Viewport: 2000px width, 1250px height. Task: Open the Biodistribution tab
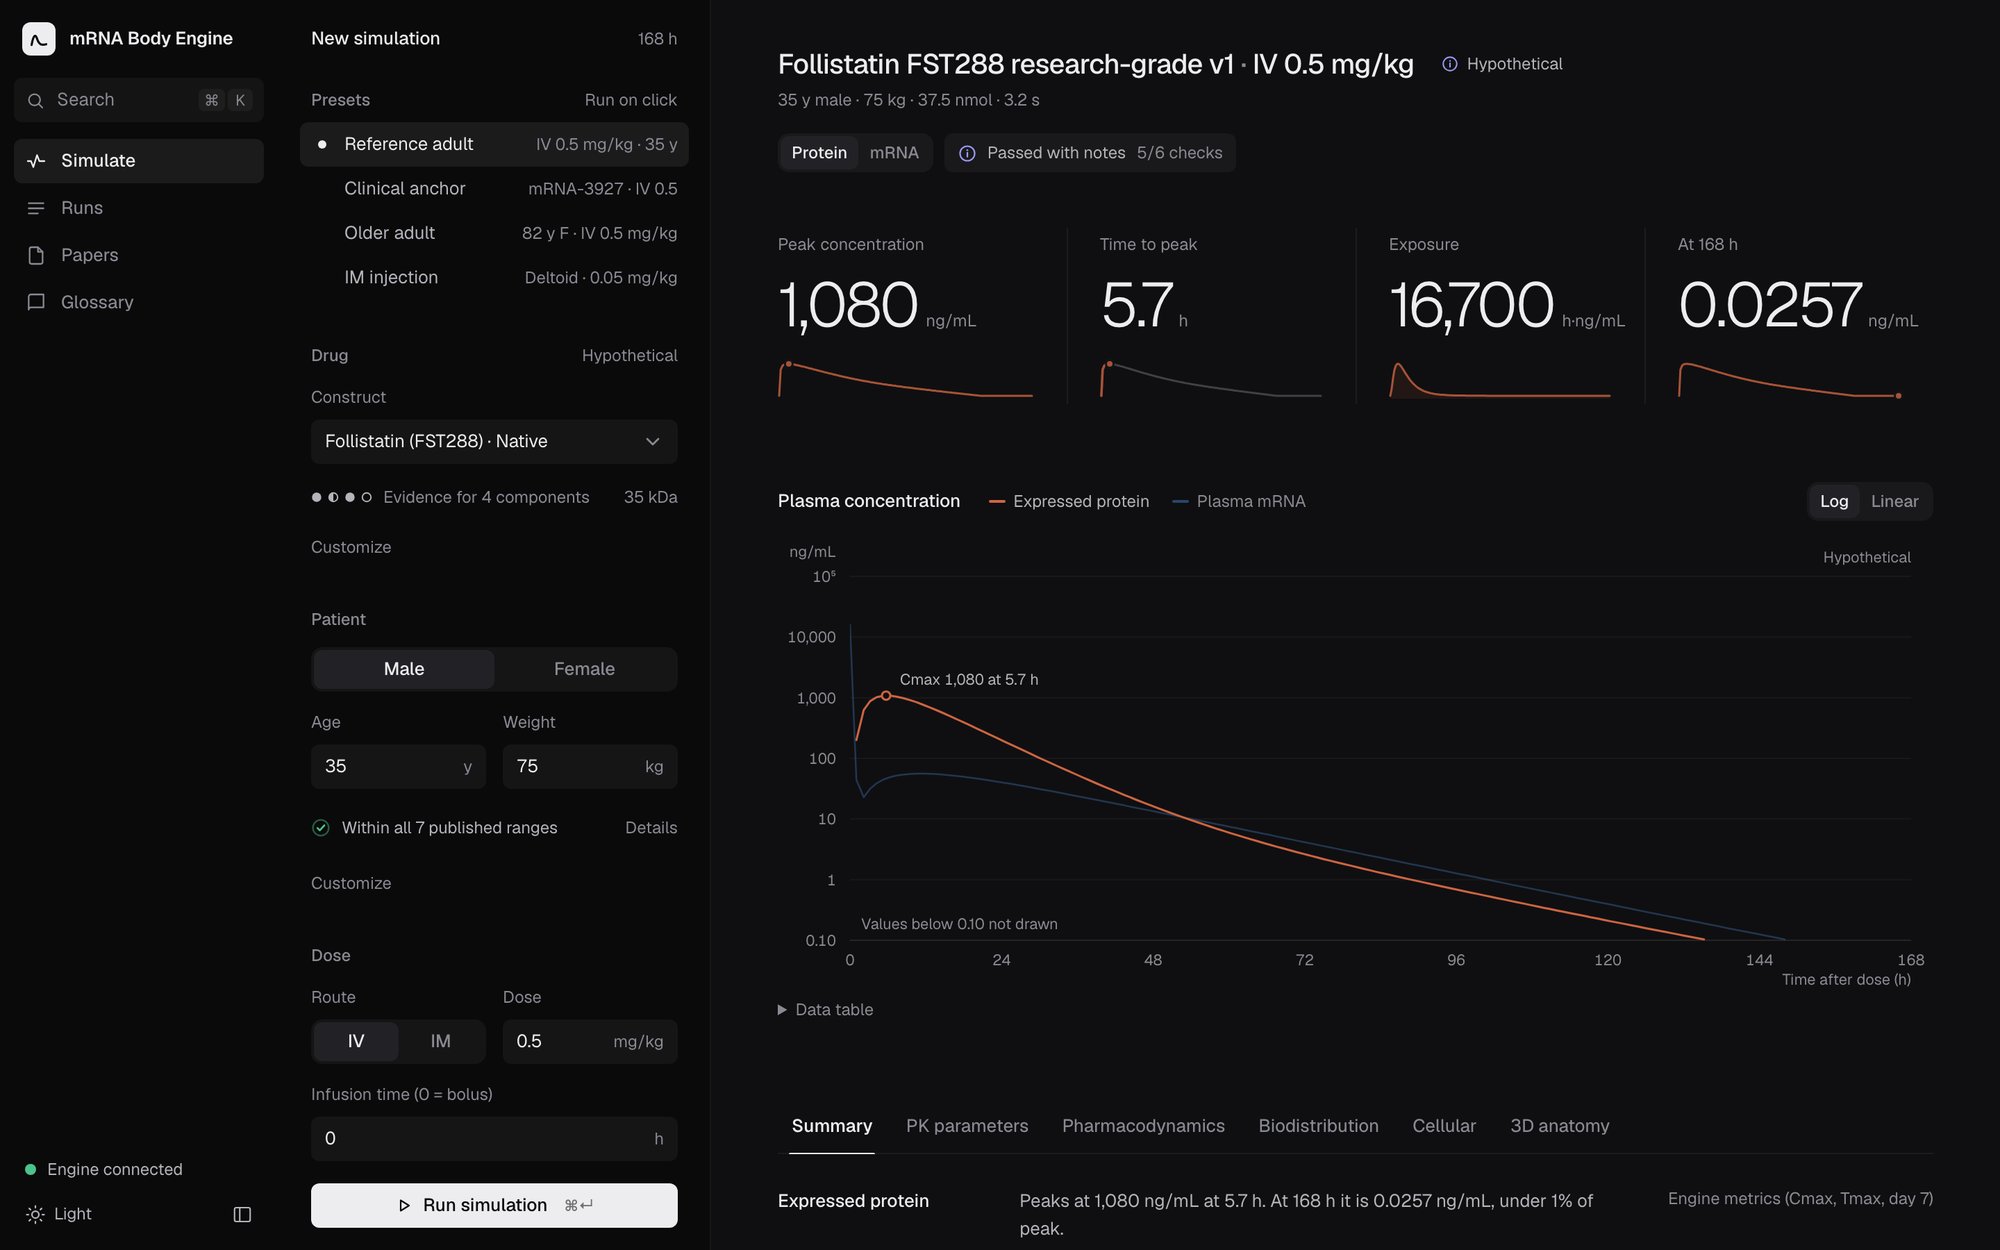click(x=1318, y=1126)
